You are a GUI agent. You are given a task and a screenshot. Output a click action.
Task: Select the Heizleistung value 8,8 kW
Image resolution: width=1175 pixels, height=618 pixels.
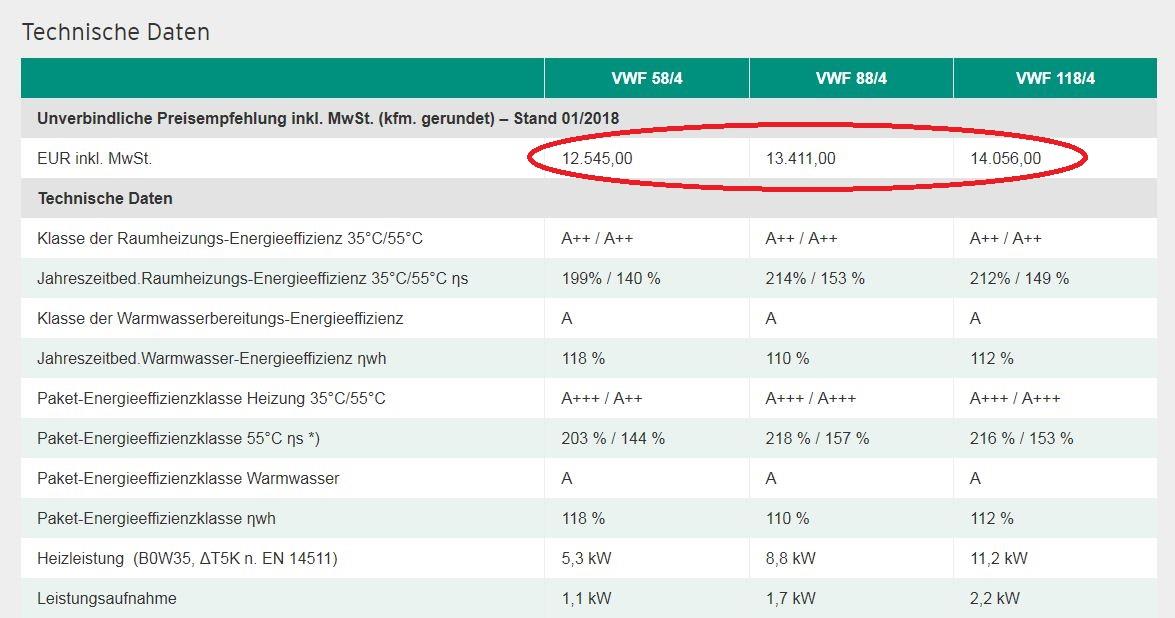tap(791, 559)
